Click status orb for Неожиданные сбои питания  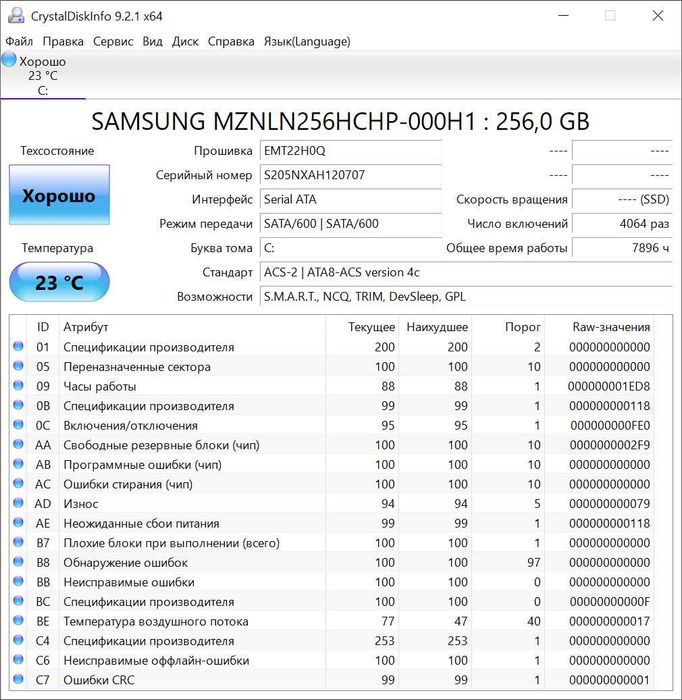(x=18, y=522)
